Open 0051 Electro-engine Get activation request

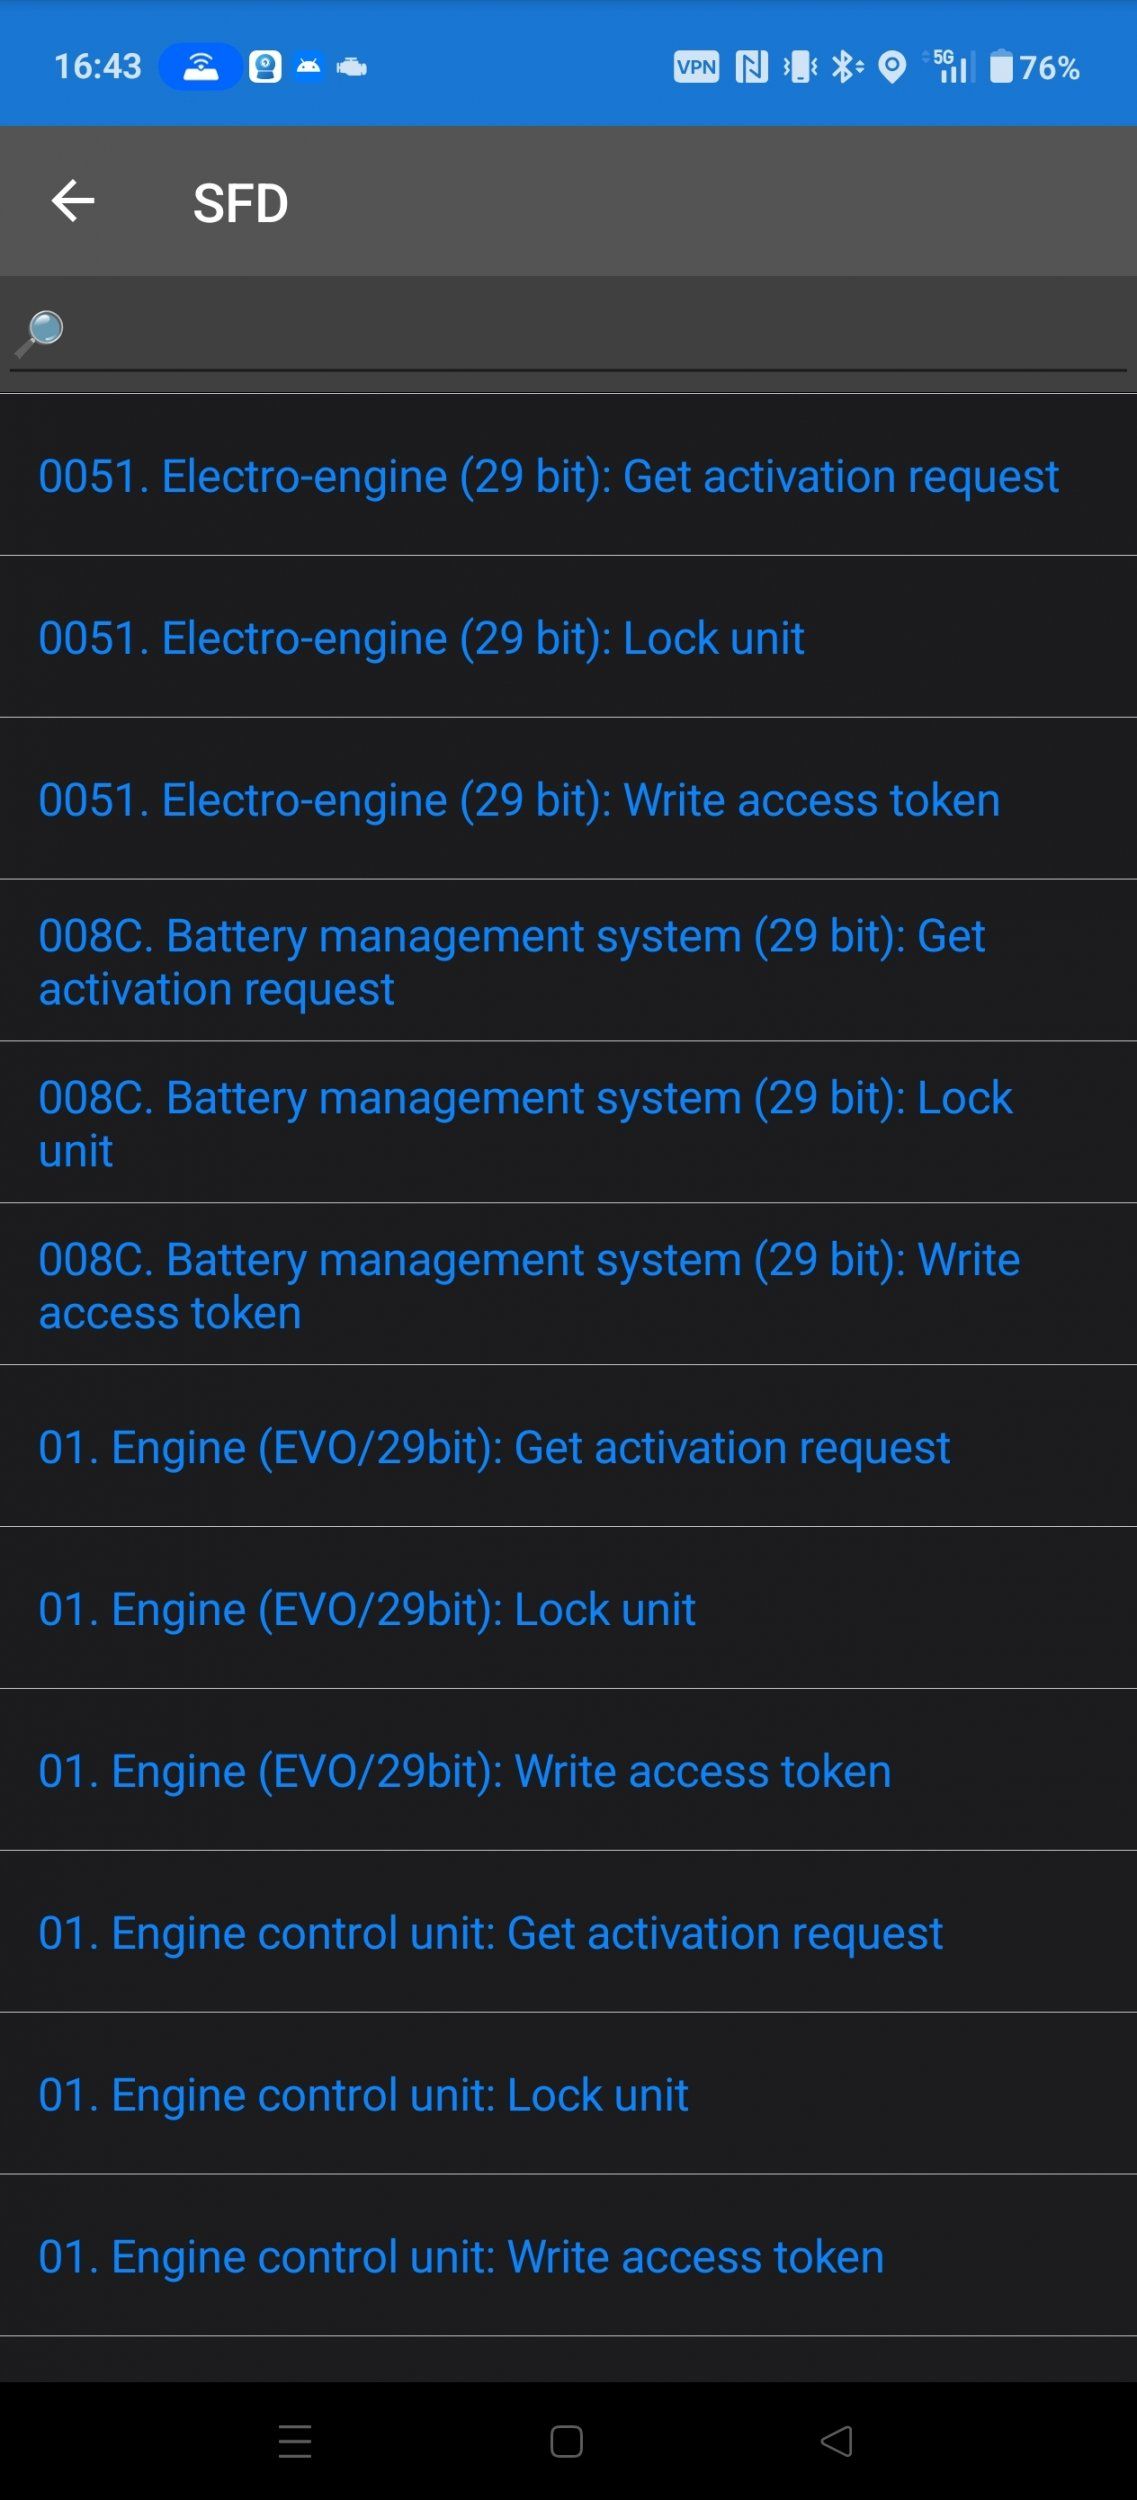point(548,476)
